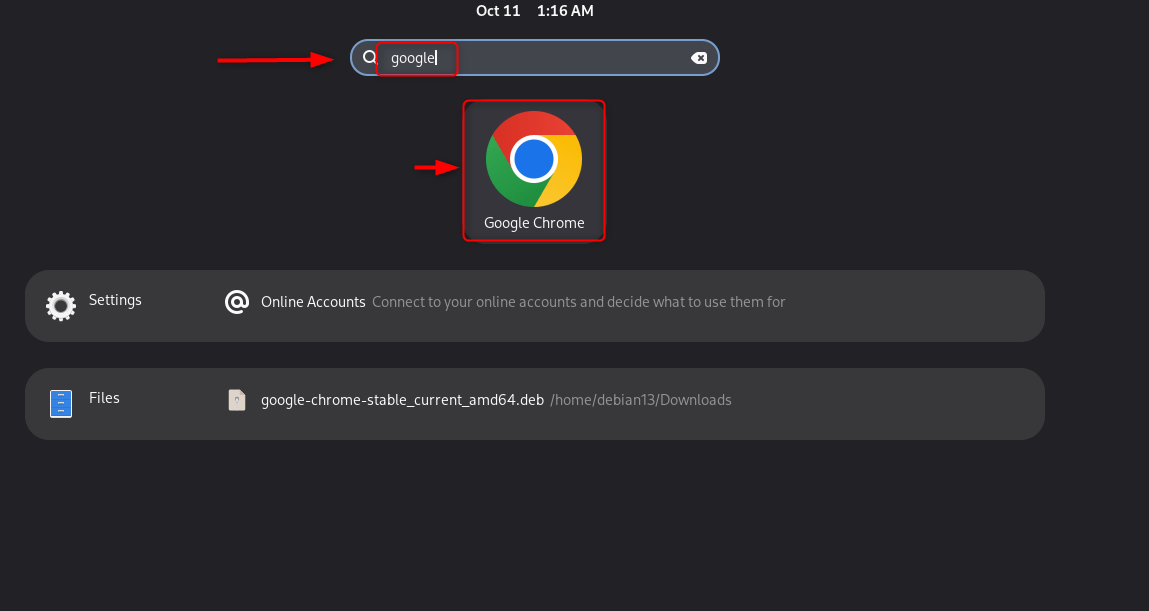The width and height of the screenshot is (1149, 611).
Task: Select the 'Settings' provider label
Action: [115, 300]
